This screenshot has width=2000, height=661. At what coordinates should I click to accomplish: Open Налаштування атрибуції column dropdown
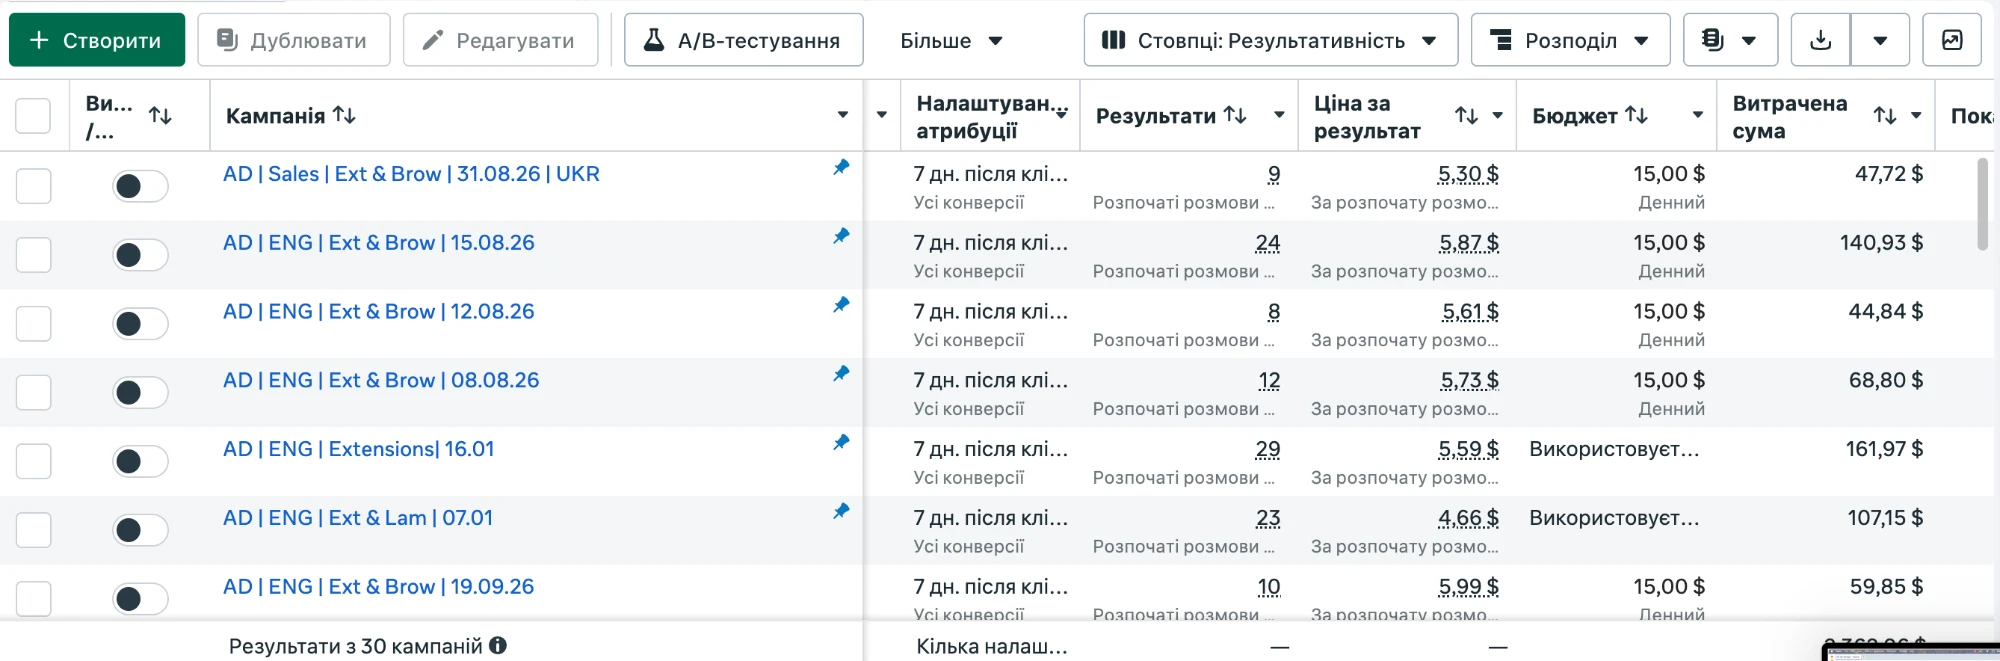coord(1061,115)
